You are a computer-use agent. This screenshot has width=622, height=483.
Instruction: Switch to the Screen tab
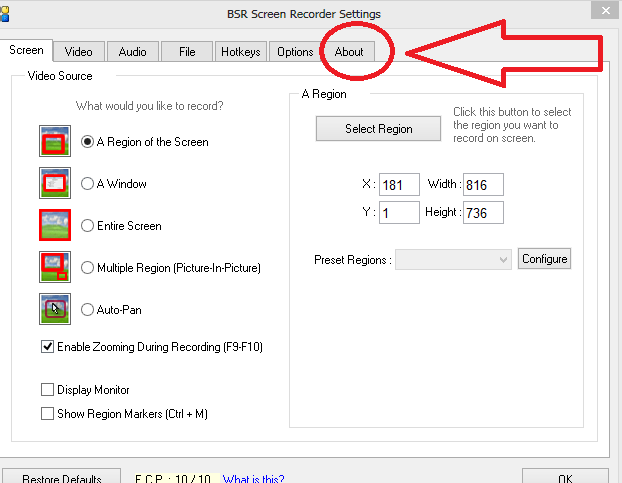26,50
